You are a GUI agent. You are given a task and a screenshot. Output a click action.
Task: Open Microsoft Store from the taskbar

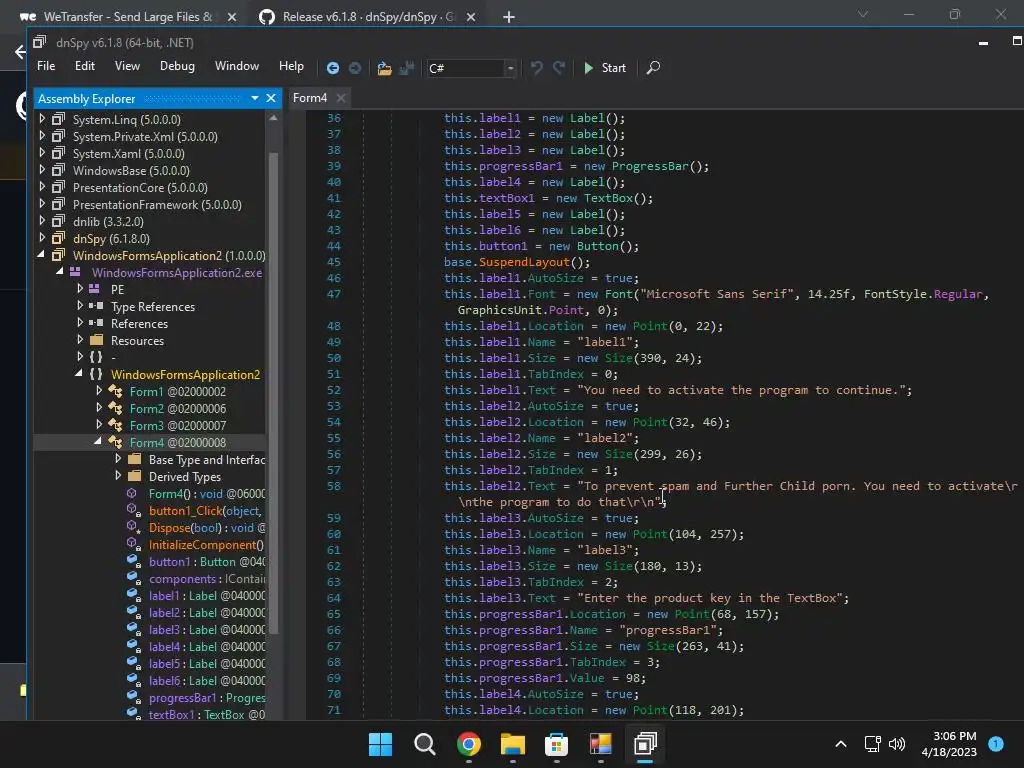(x=556, y=744)
